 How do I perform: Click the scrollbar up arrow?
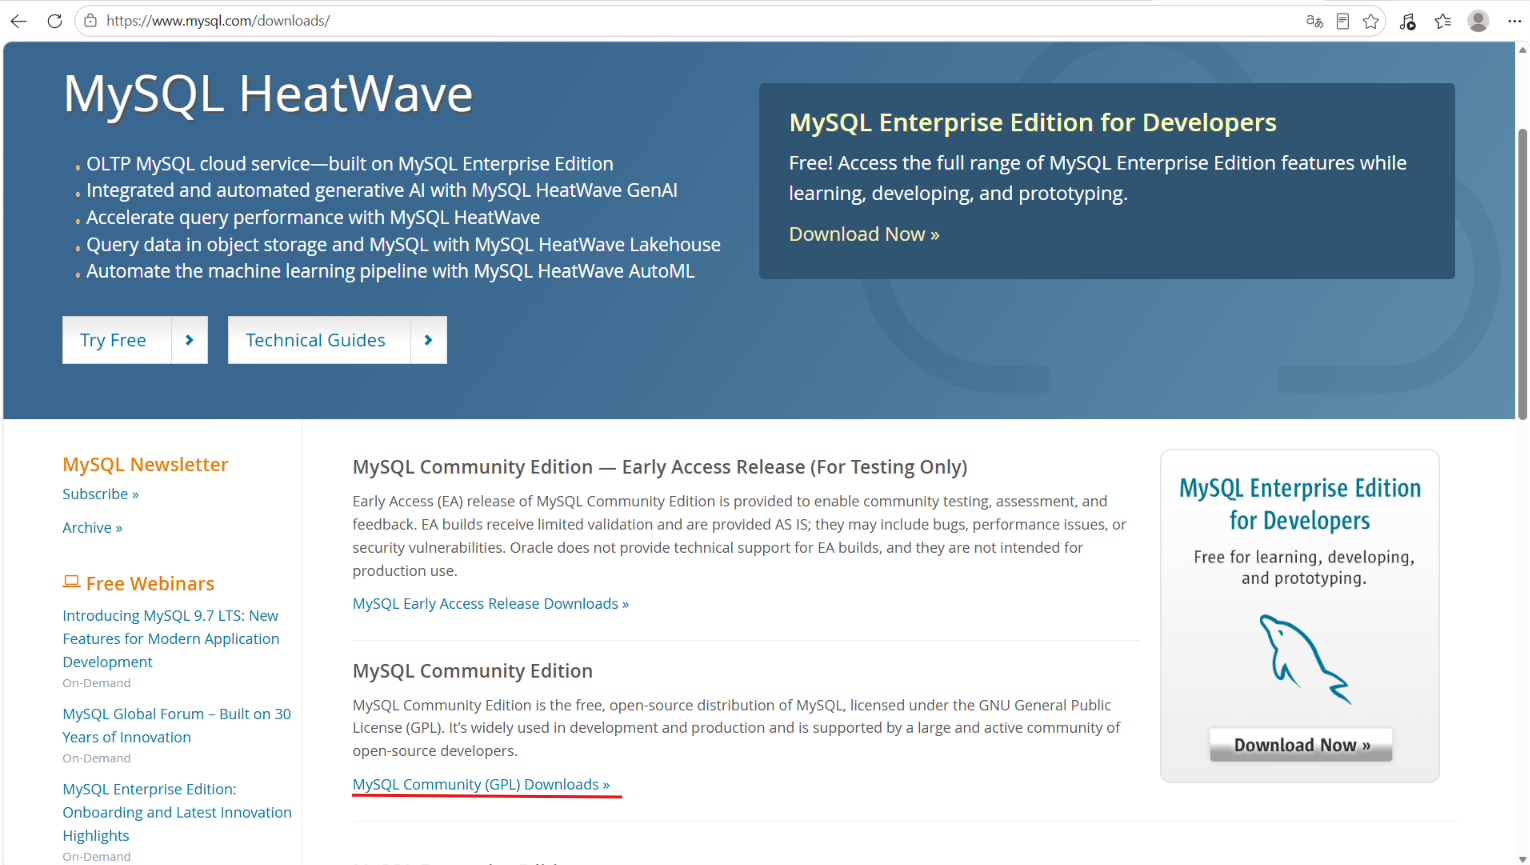(x=1523, y=49)
